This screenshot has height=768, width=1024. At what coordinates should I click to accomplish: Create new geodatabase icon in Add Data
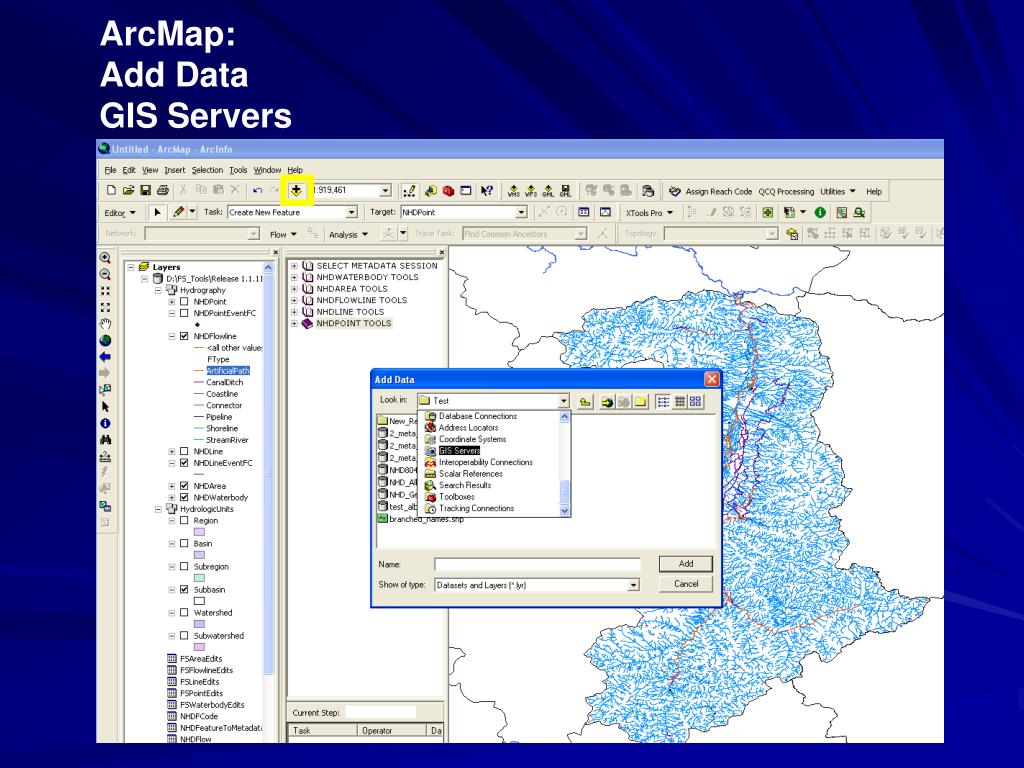pyautogui.click(x=640, y=402)
